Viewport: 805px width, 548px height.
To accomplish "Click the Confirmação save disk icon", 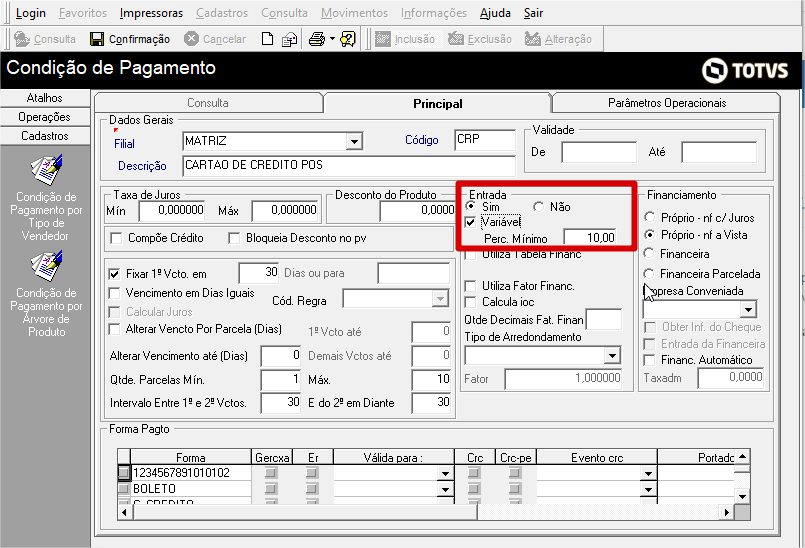I will [97, 39].
